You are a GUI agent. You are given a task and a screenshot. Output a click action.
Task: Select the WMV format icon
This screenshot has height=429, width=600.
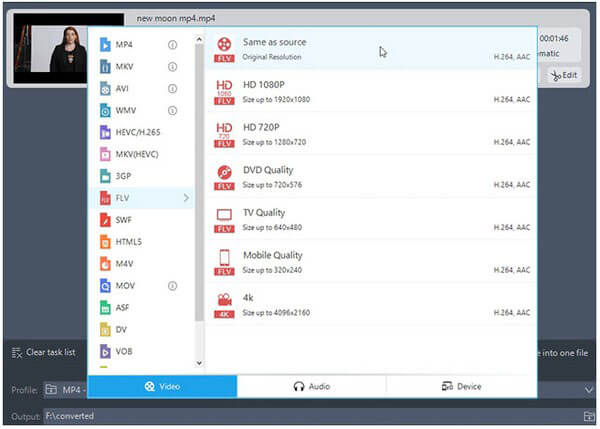[105, 110]
